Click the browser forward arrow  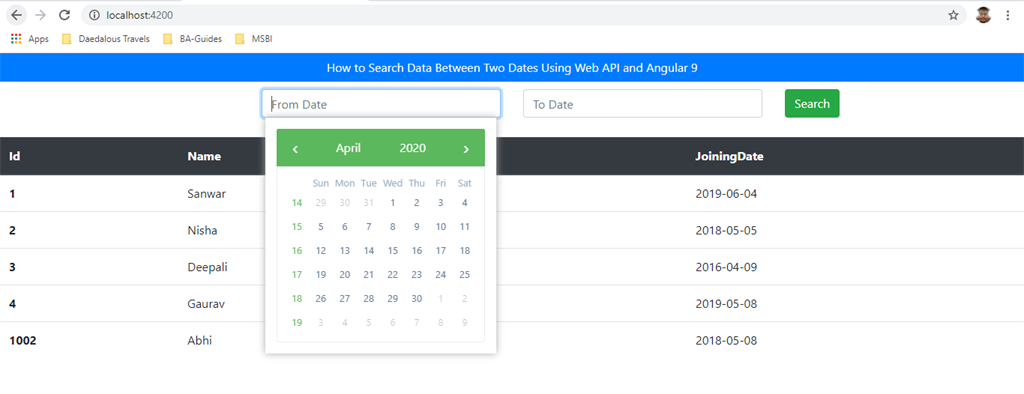pos(40,15)
